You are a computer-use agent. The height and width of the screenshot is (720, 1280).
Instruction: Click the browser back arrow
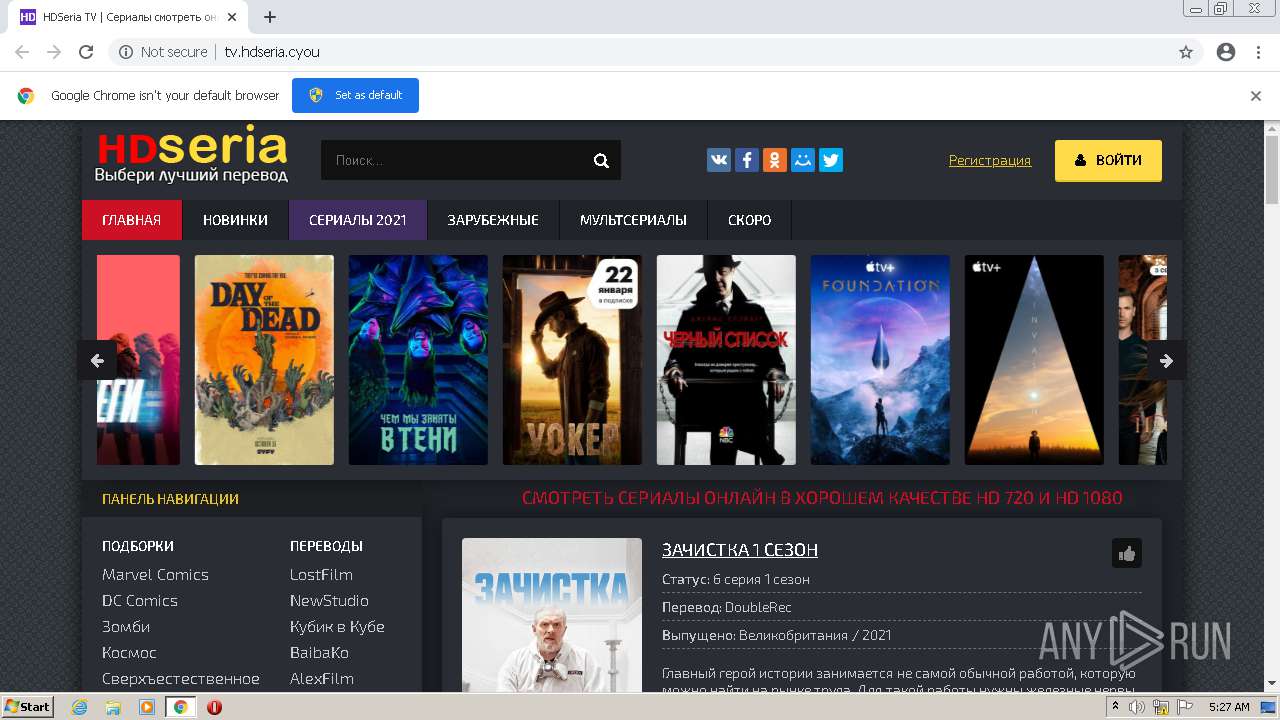22,52
